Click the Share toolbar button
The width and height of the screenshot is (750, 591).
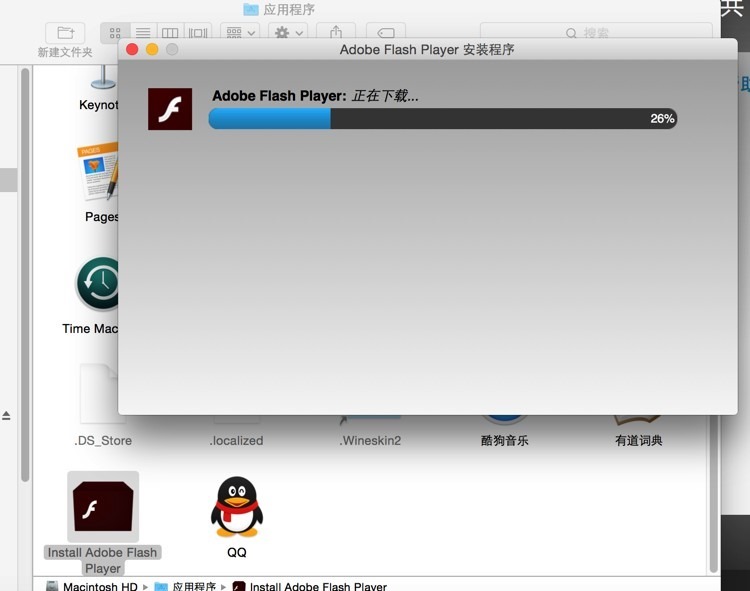336,33
